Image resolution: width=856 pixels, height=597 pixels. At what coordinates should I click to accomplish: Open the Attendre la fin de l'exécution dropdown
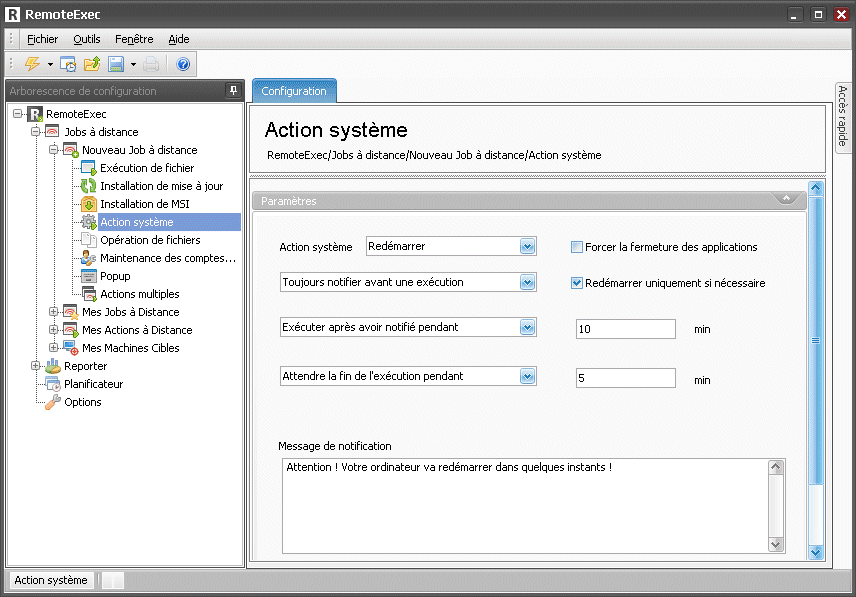(x=527, y=376)
